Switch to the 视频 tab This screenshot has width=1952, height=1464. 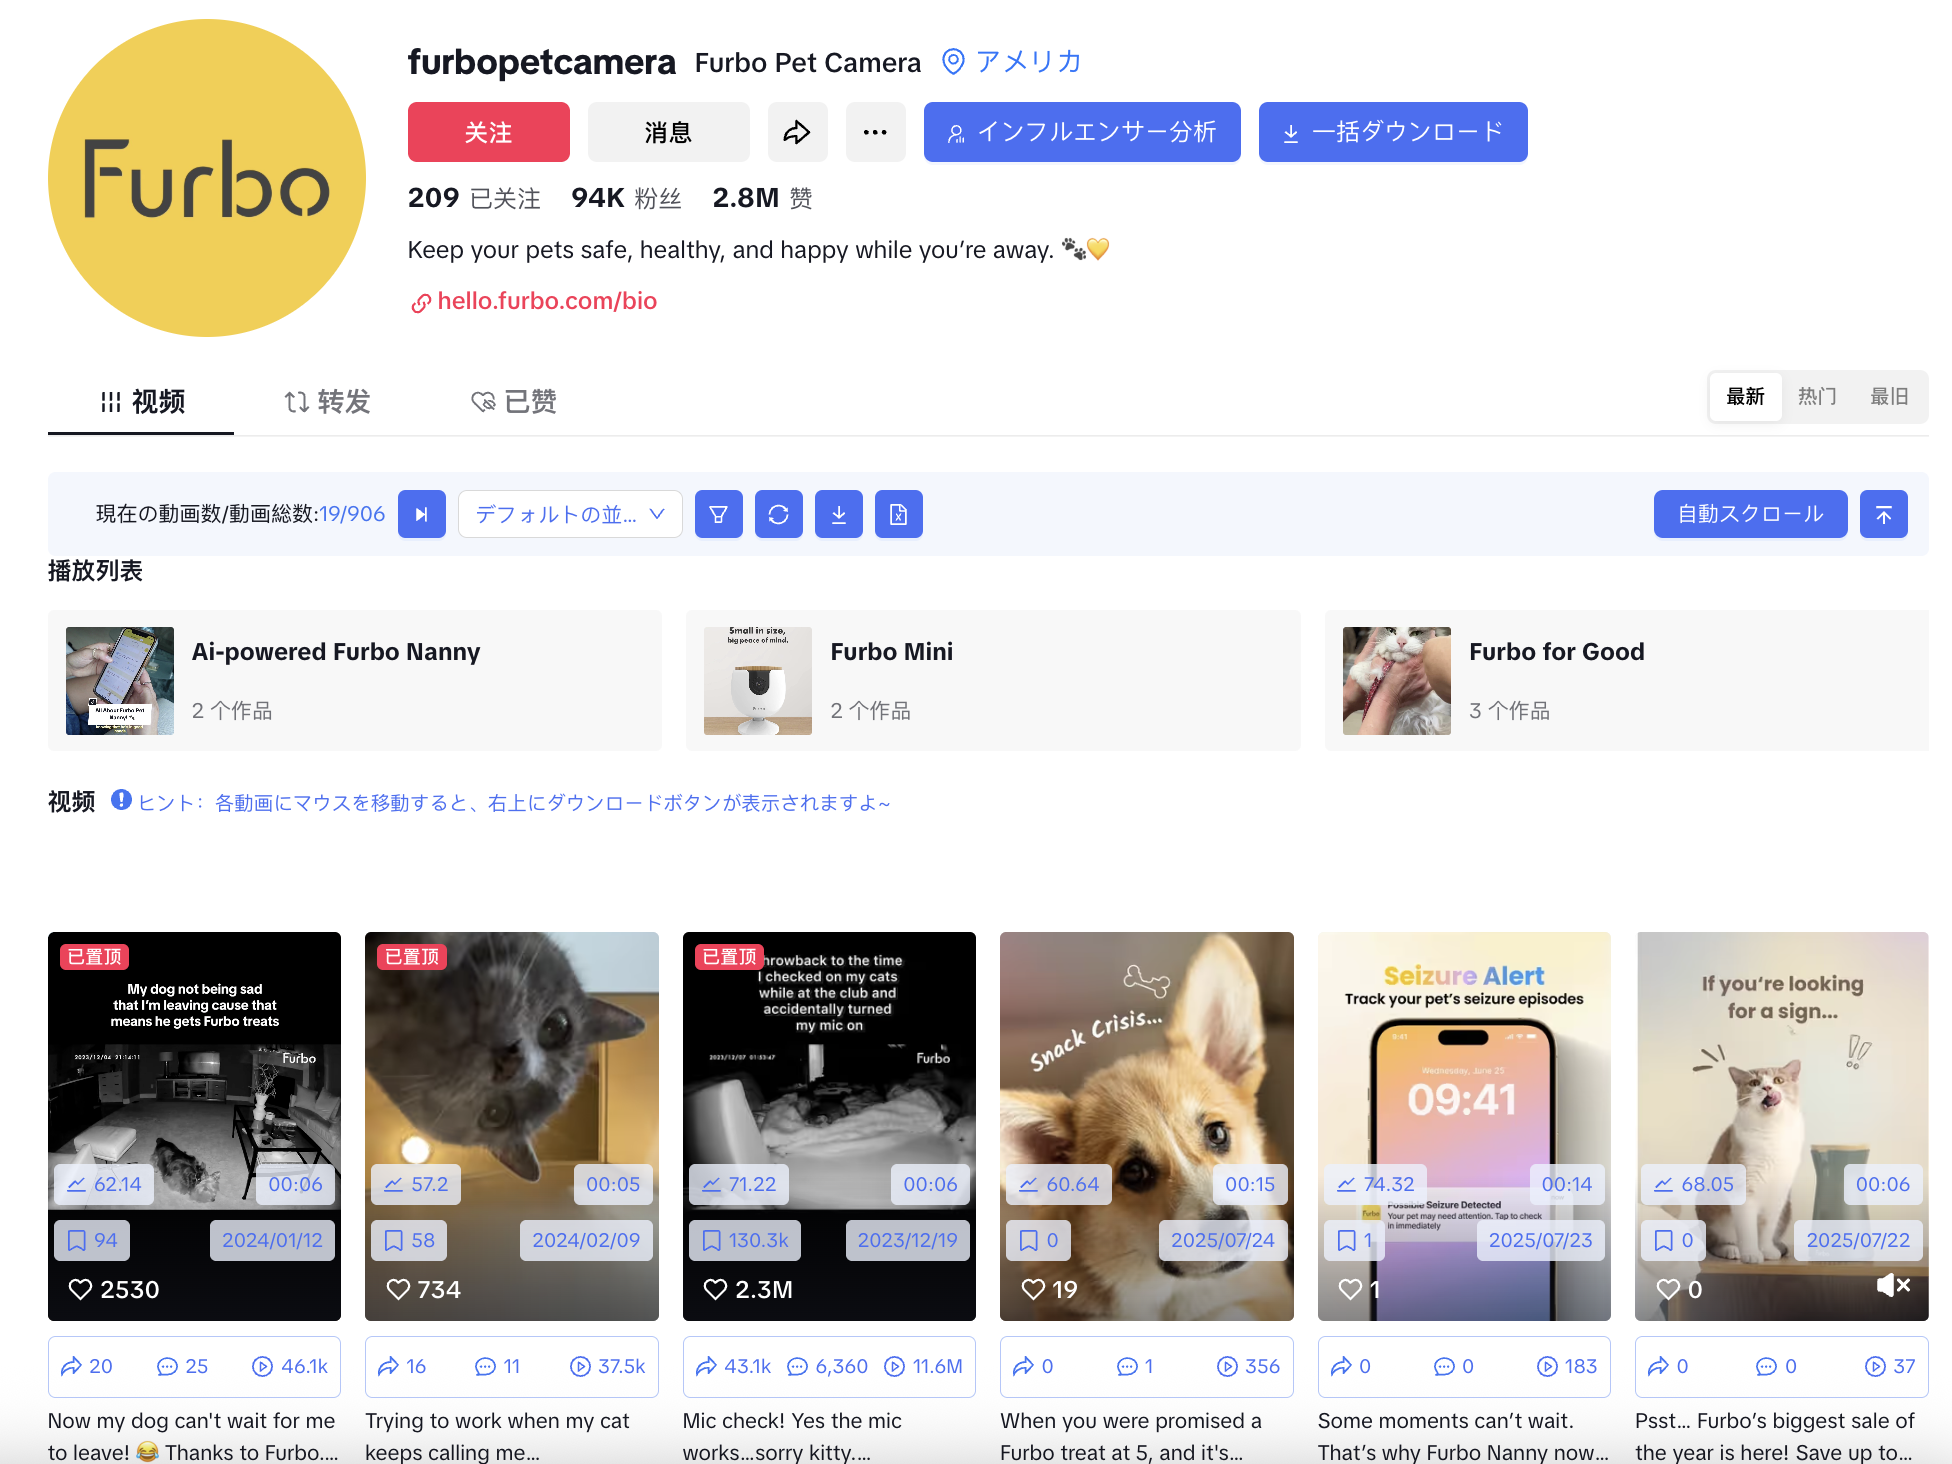tap(141, 402)
